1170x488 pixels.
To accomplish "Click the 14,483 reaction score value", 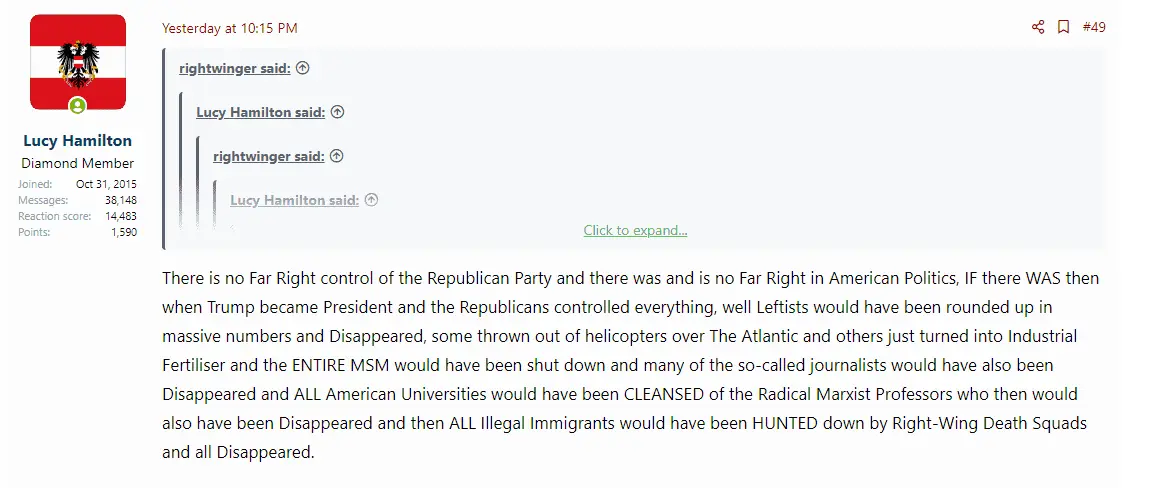I will click(120, 216).
